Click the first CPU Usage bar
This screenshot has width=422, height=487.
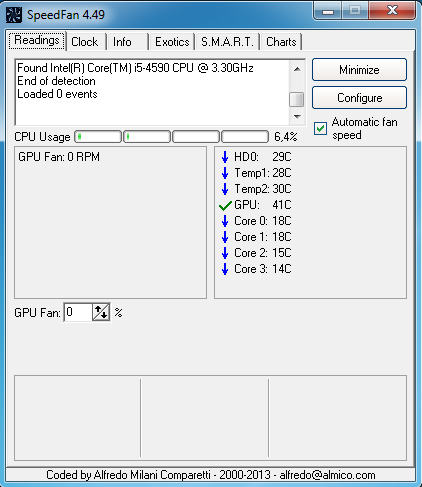(x=98, y=137)
